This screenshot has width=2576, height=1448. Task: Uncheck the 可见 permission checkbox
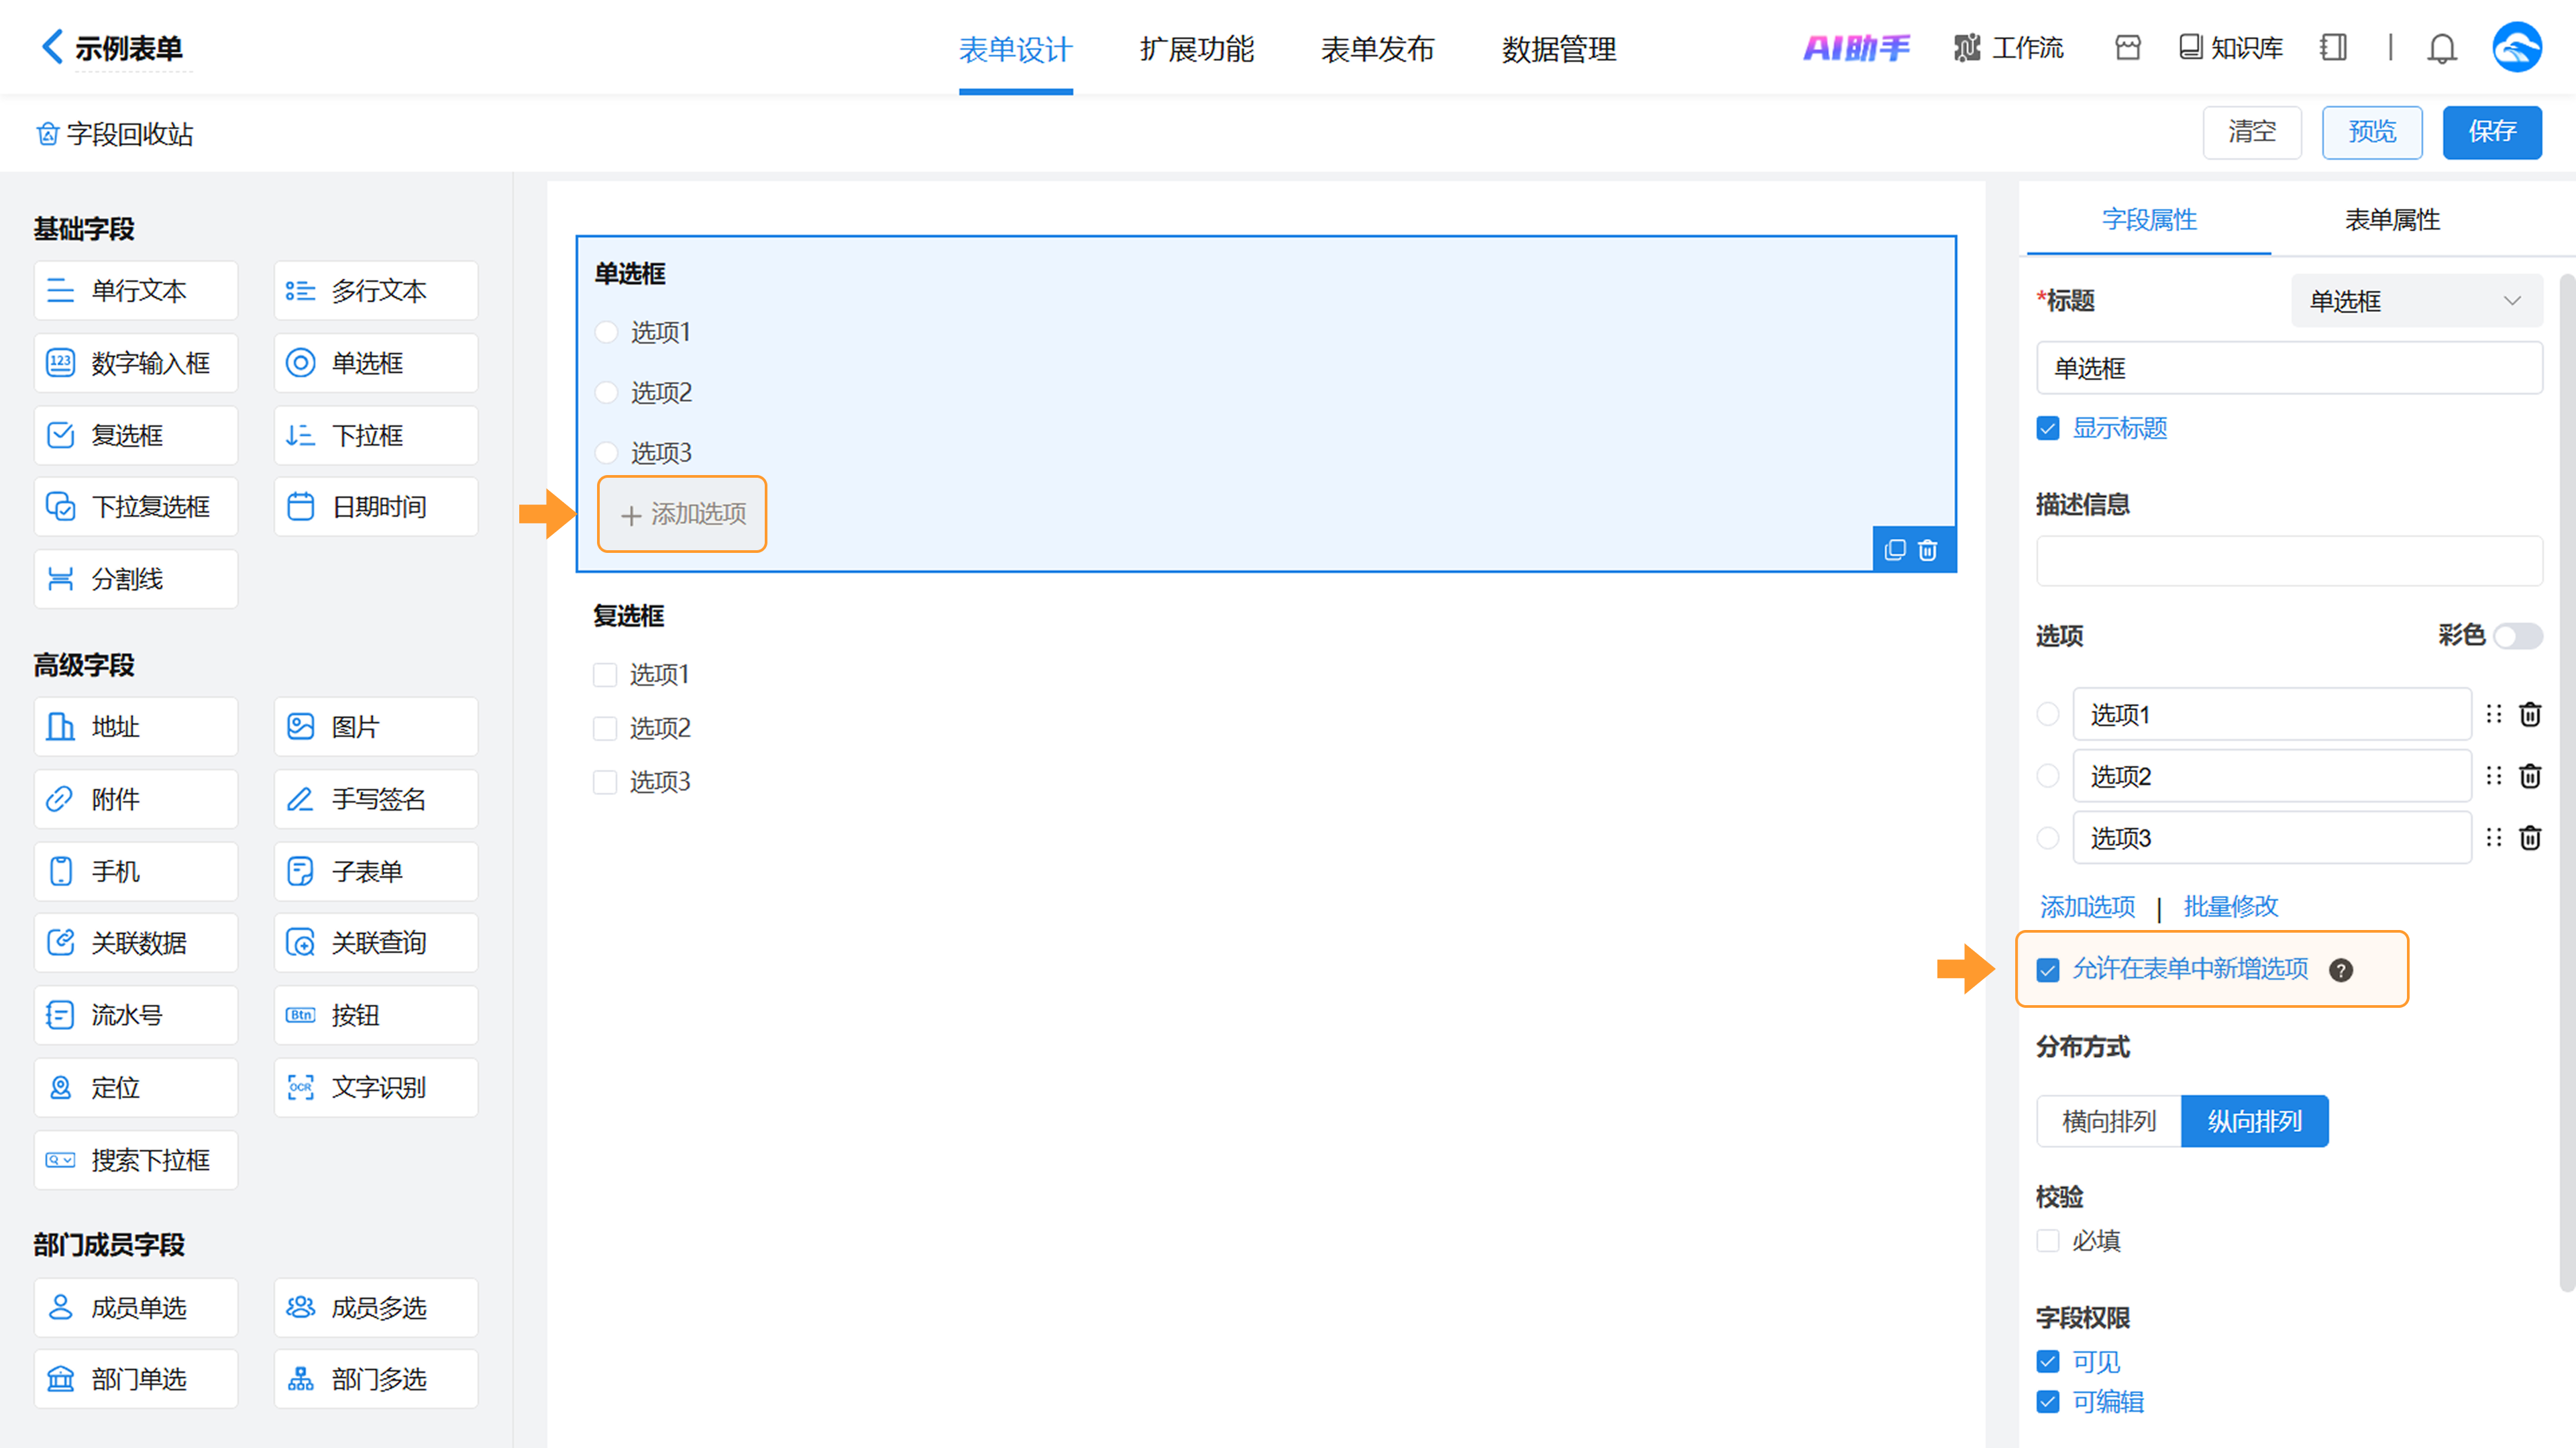[2048, 1362]
